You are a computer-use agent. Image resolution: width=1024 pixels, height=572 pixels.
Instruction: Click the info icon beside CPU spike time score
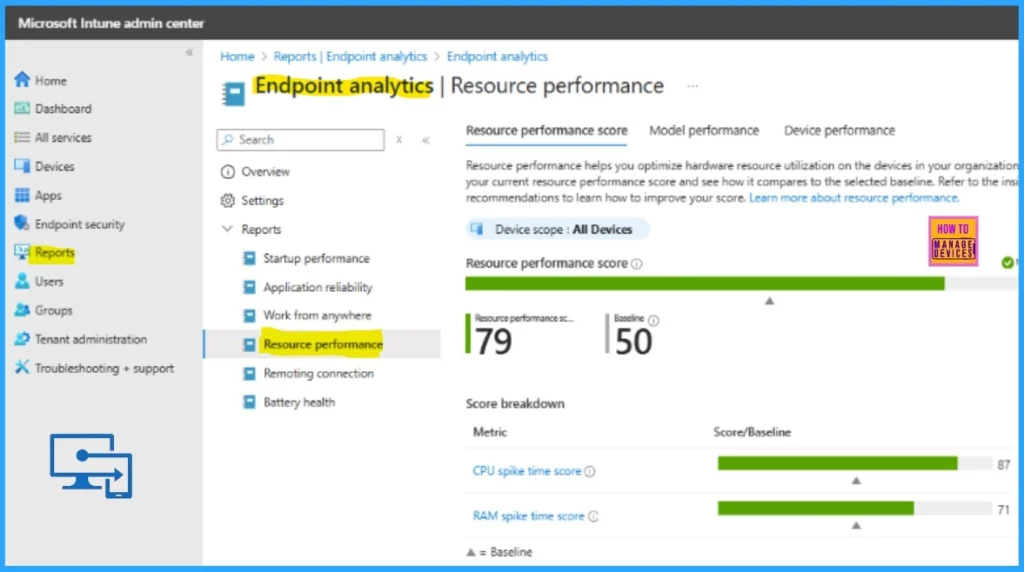coord(590,471)
